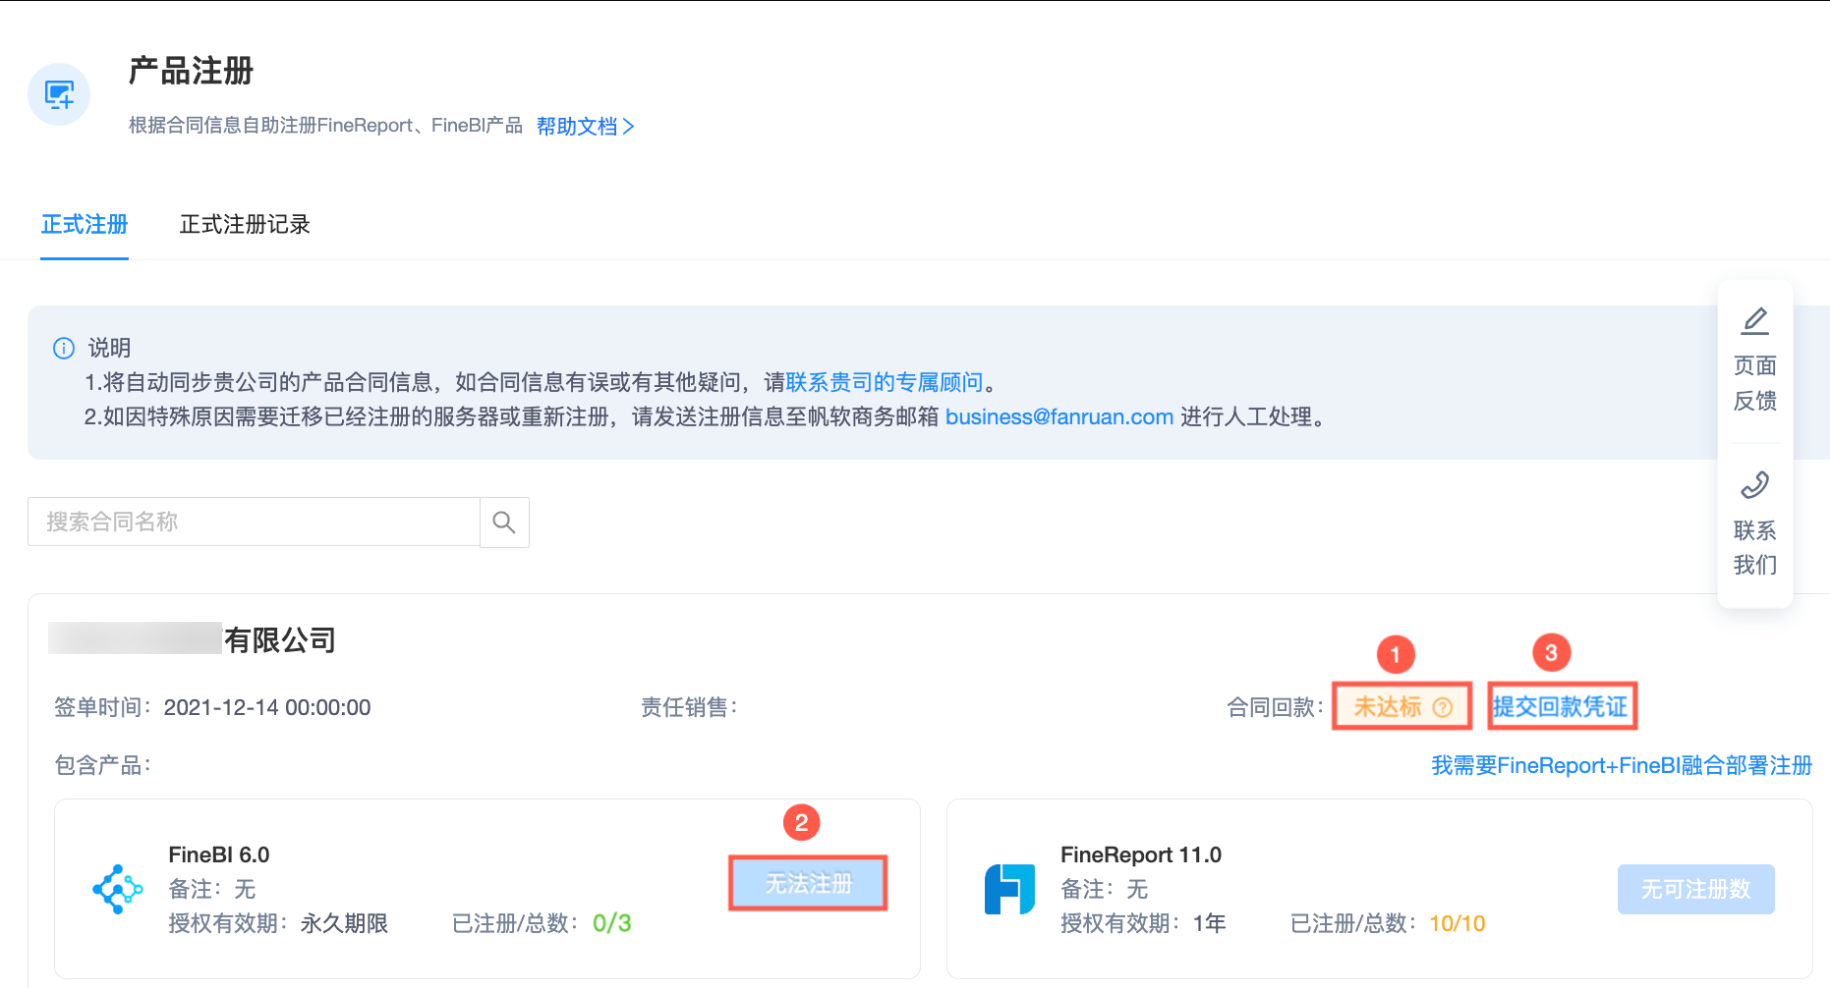Click the 永久期限 license validity value
The image size is (1830, 988).
pos(344,923)
